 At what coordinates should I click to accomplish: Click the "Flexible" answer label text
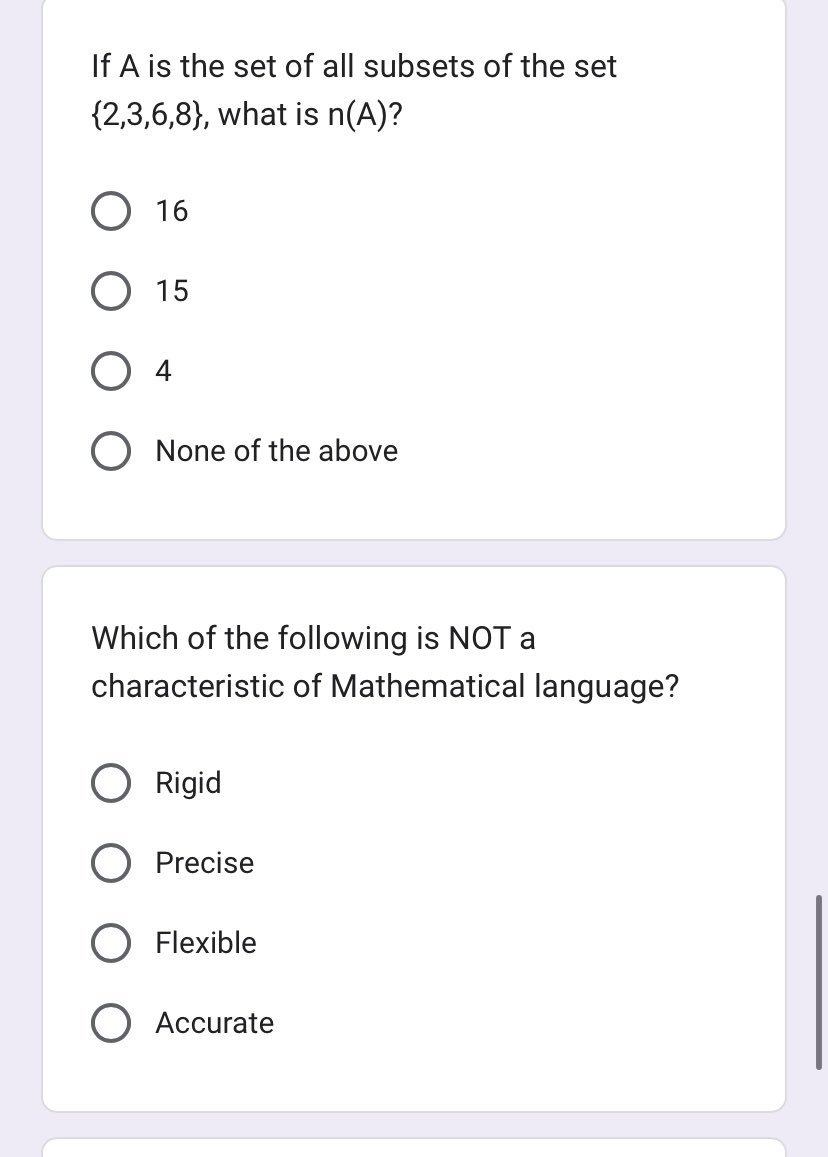(x=205, y=943)
